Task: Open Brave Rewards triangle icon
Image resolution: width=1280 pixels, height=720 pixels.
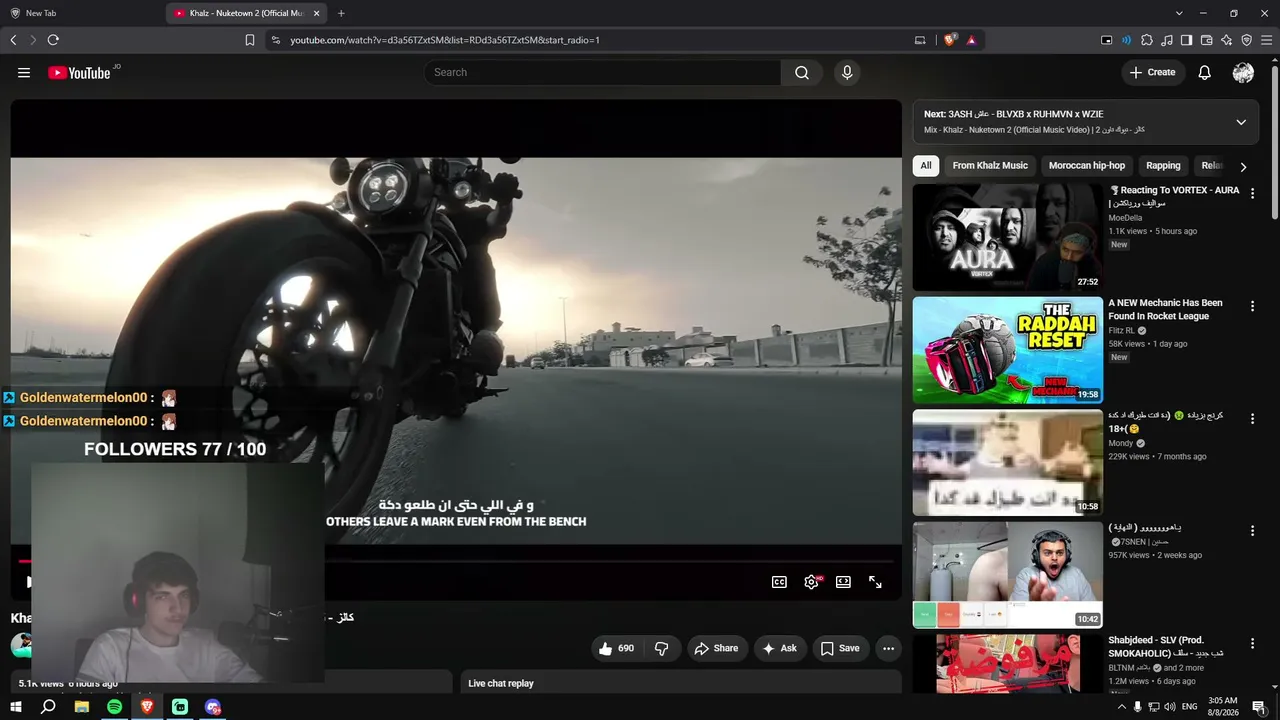Action: coord(971,40)
